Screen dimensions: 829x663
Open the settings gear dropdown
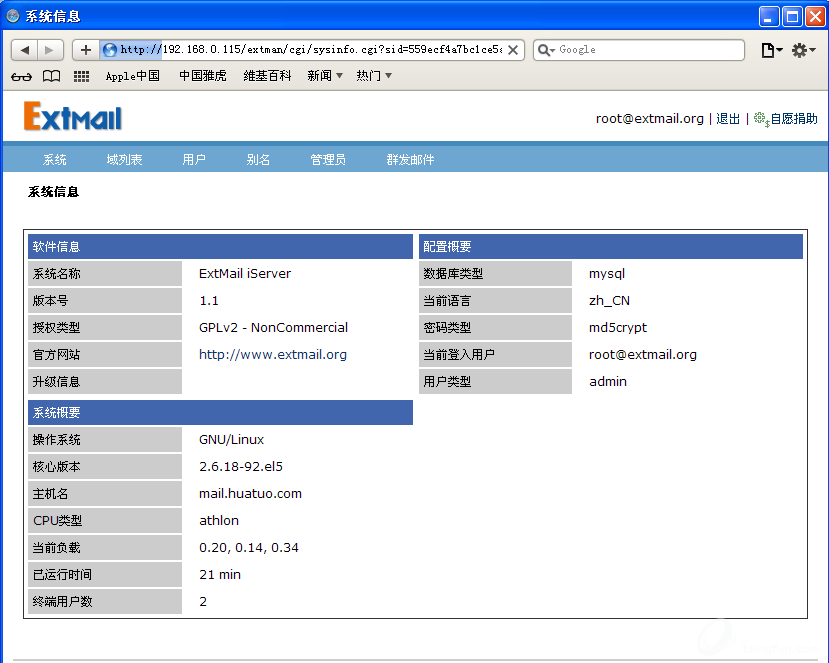click(803, 50)
